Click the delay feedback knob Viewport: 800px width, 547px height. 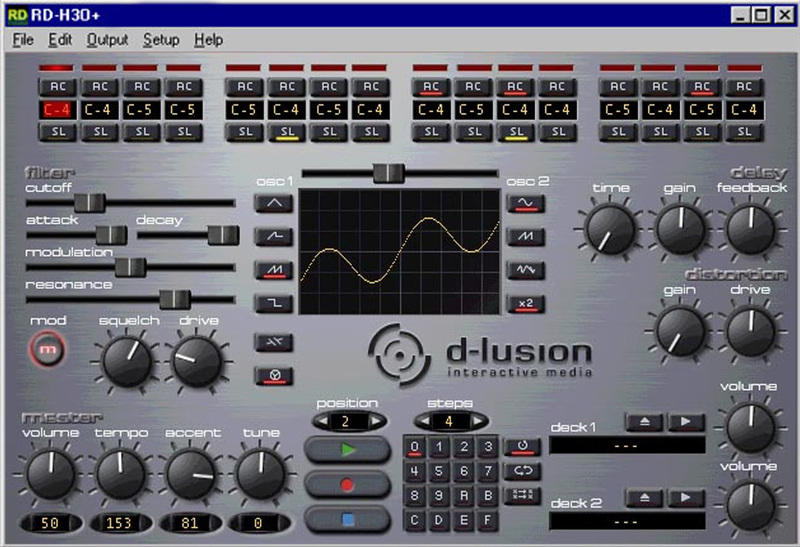tap(750, 229)
